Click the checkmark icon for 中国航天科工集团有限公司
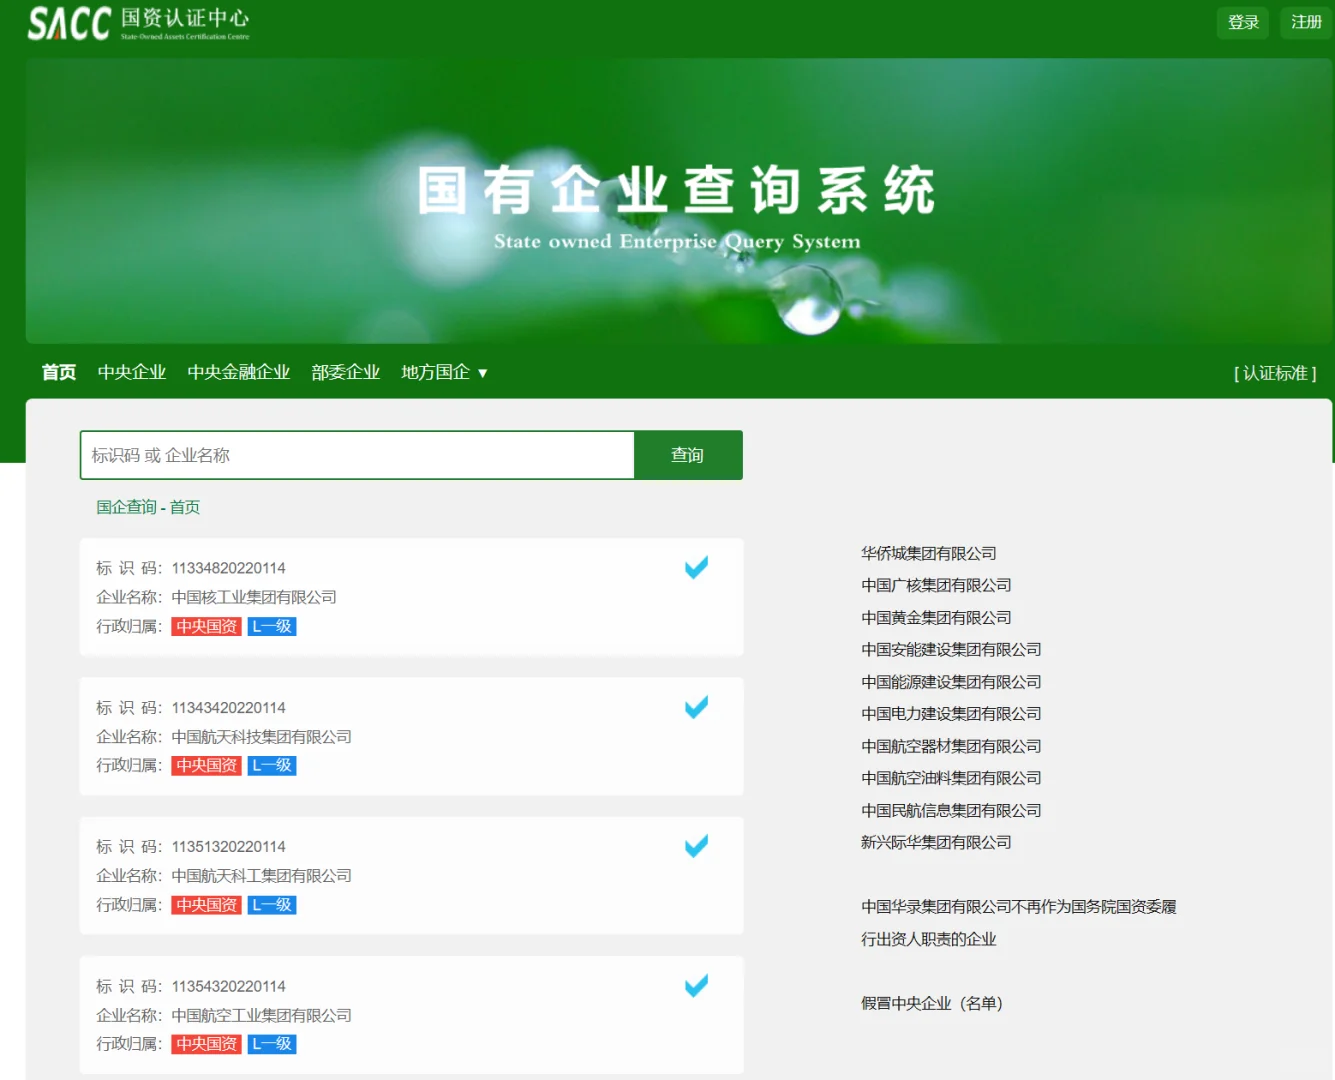The image size is (1335, 1080). (696, 846)
